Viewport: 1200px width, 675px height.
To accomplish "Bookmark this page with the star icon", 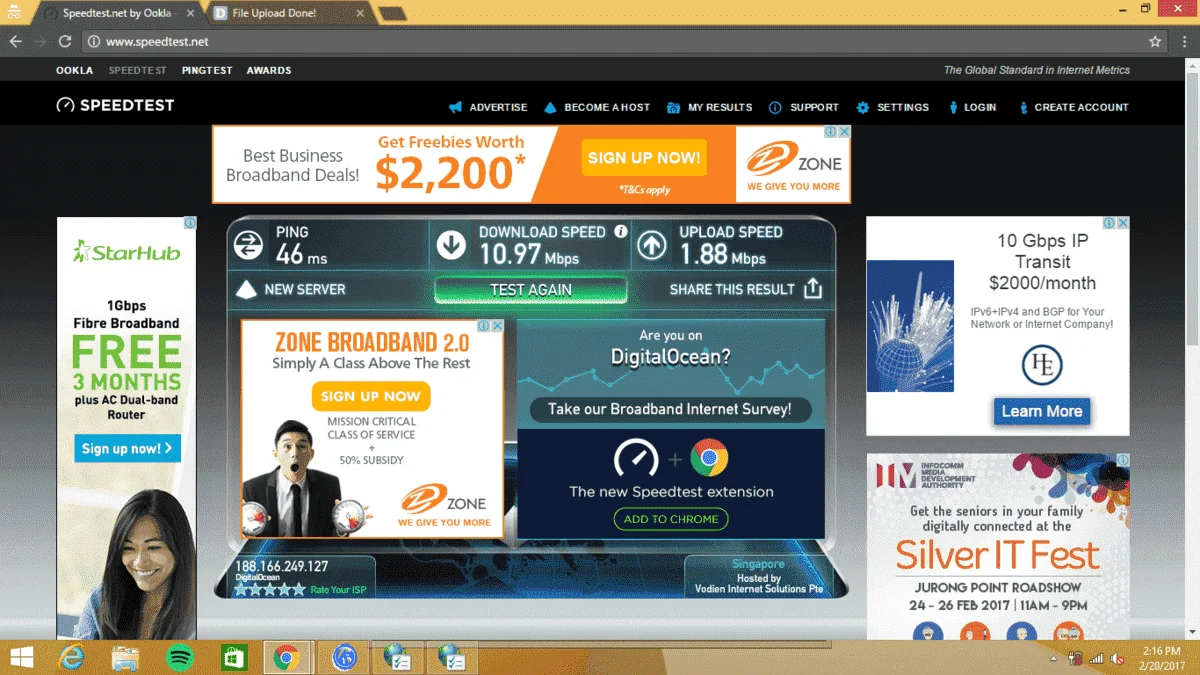I will click(x=1155, y=42).
